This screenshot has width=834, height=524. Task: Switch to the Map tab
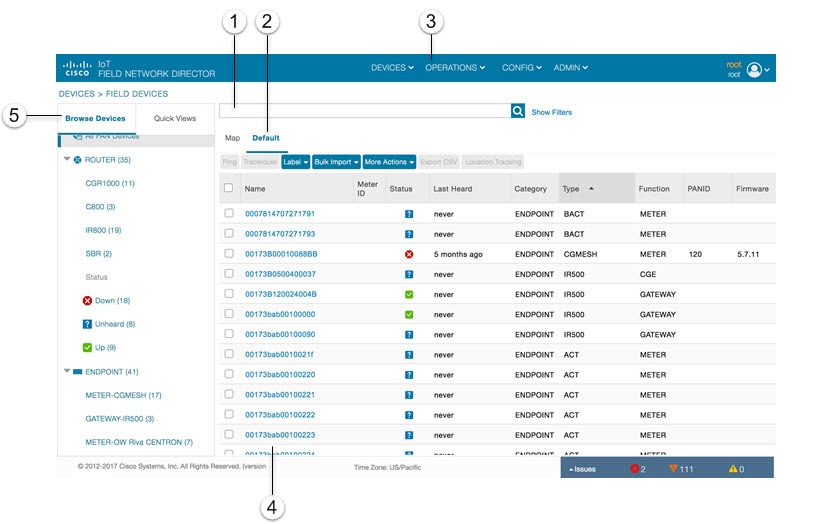click(x=232, y=138)
